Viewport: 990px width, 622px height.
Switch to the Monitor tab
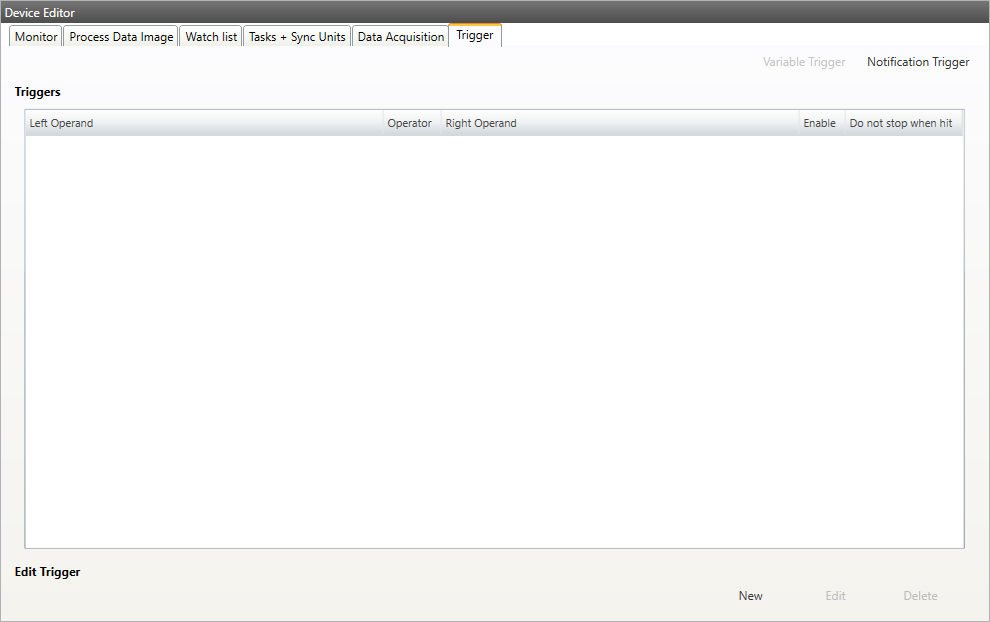click(36, 37)
